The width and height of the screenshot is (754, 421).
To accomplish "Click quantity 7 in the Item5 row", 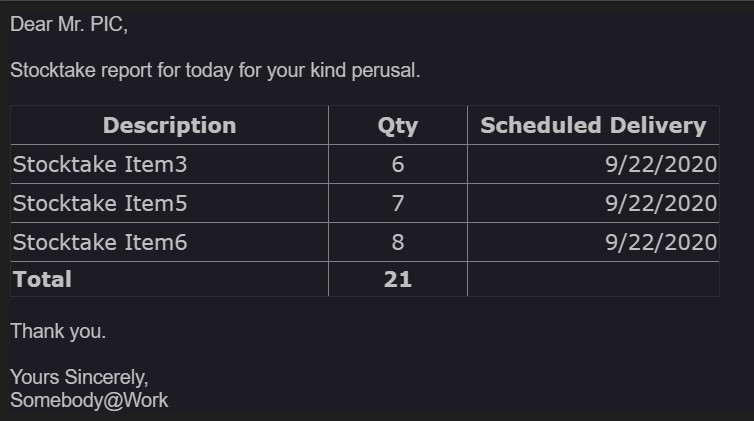I will click(398, 203).
